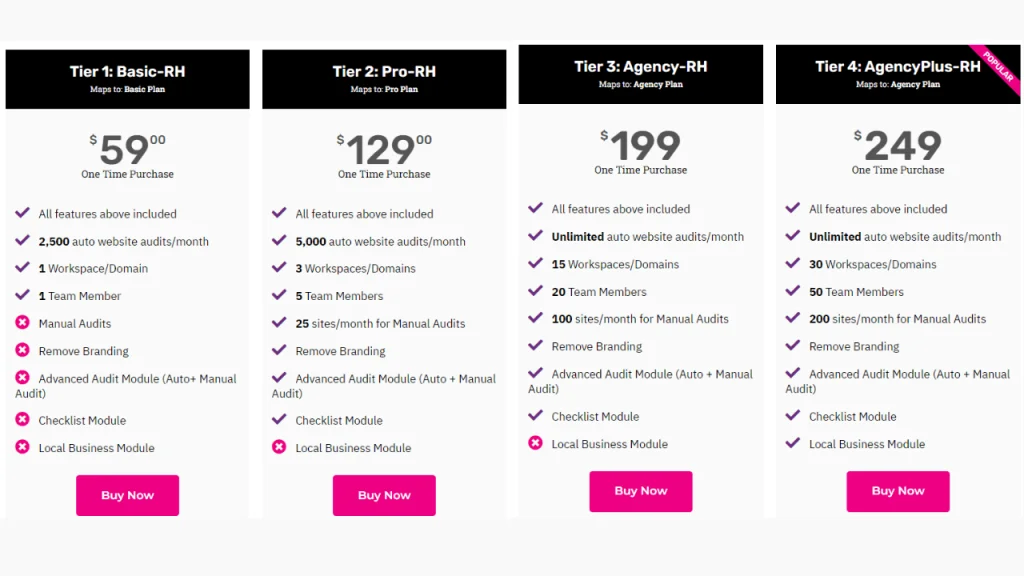Image resolution: width=1024 pixels, height=576 pixels.
Task: Click the X icon by Basic Checklist Module
Action: coord(22,420)
